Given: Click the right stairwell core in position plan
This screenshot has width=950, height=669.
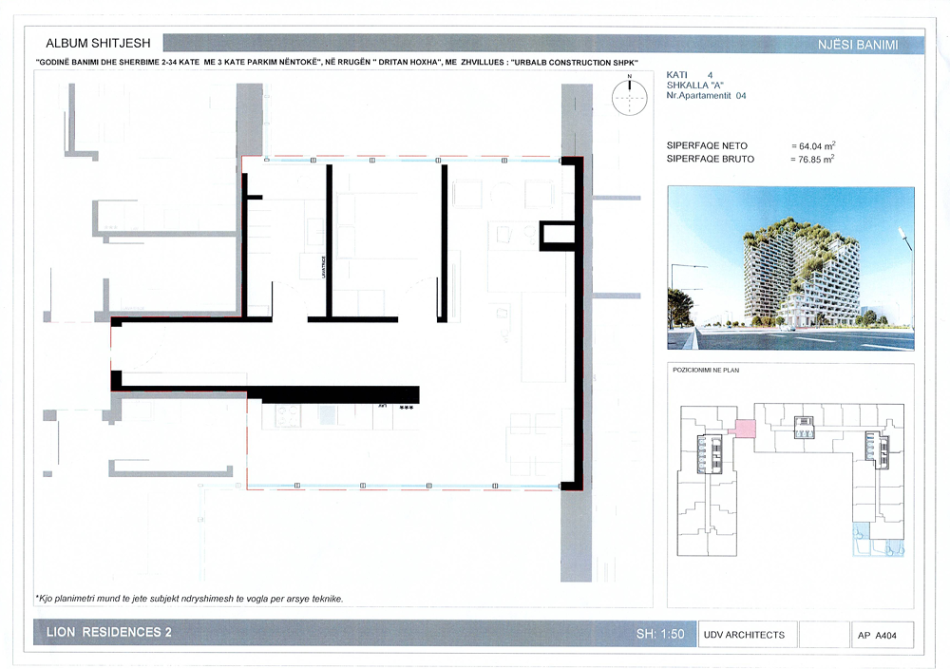Looking at the screenshot, I should [876, 448].
